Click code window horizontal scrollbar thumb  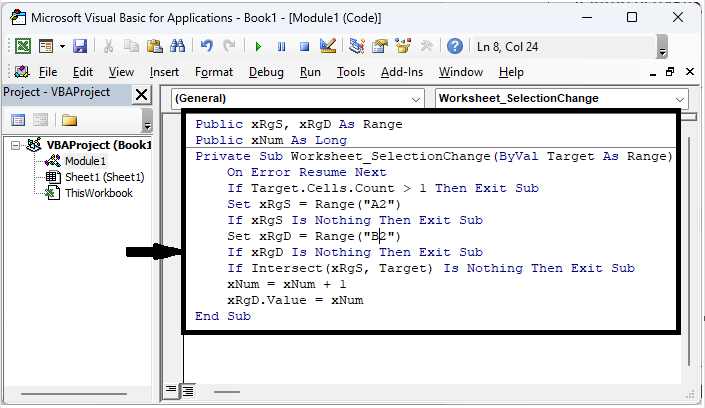[x=227, y=392]
